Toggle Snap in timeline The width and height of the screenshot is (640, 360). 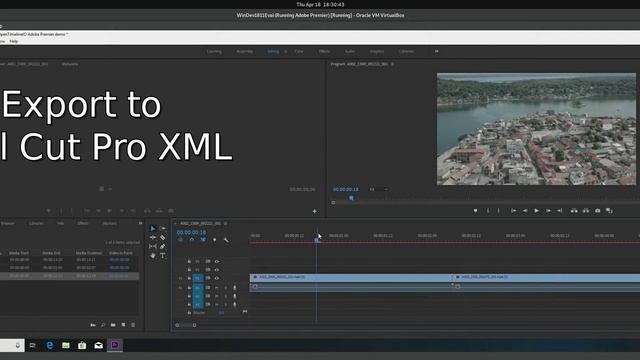[x=192, y=240]
